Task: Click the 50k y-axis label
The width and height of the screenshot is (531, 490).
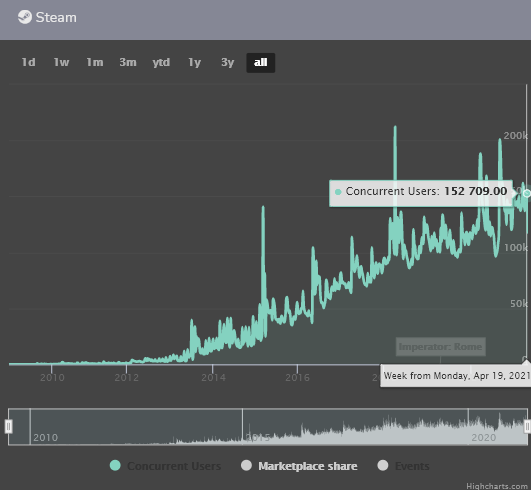Action: click(x=519, y=303)
